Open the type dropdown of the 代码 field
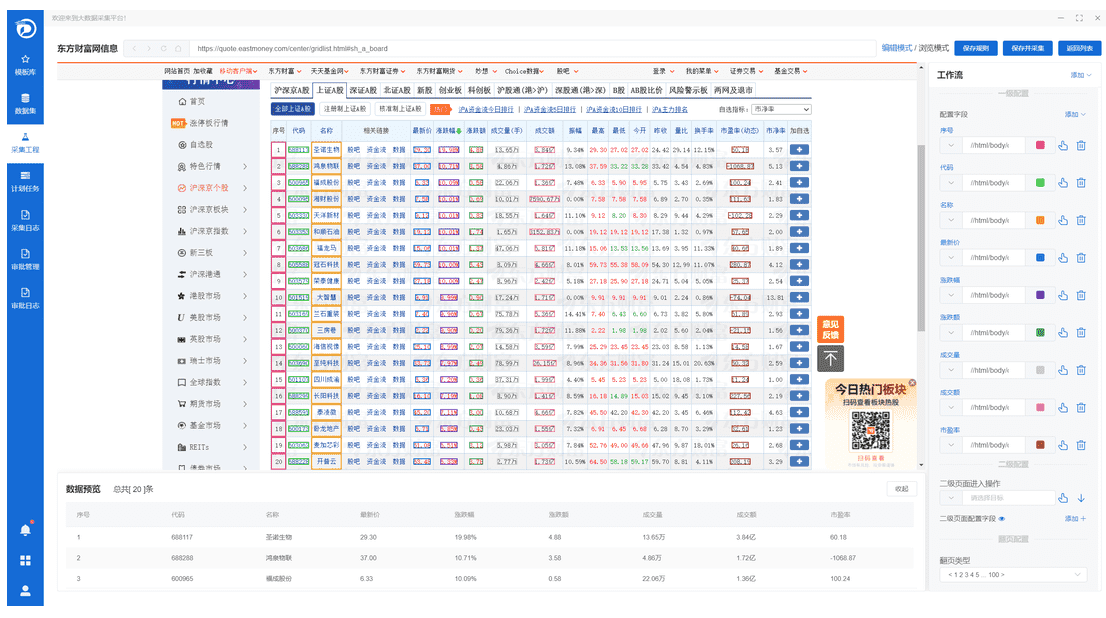Viewport: 1106px width, 618px height. [951, 183]
